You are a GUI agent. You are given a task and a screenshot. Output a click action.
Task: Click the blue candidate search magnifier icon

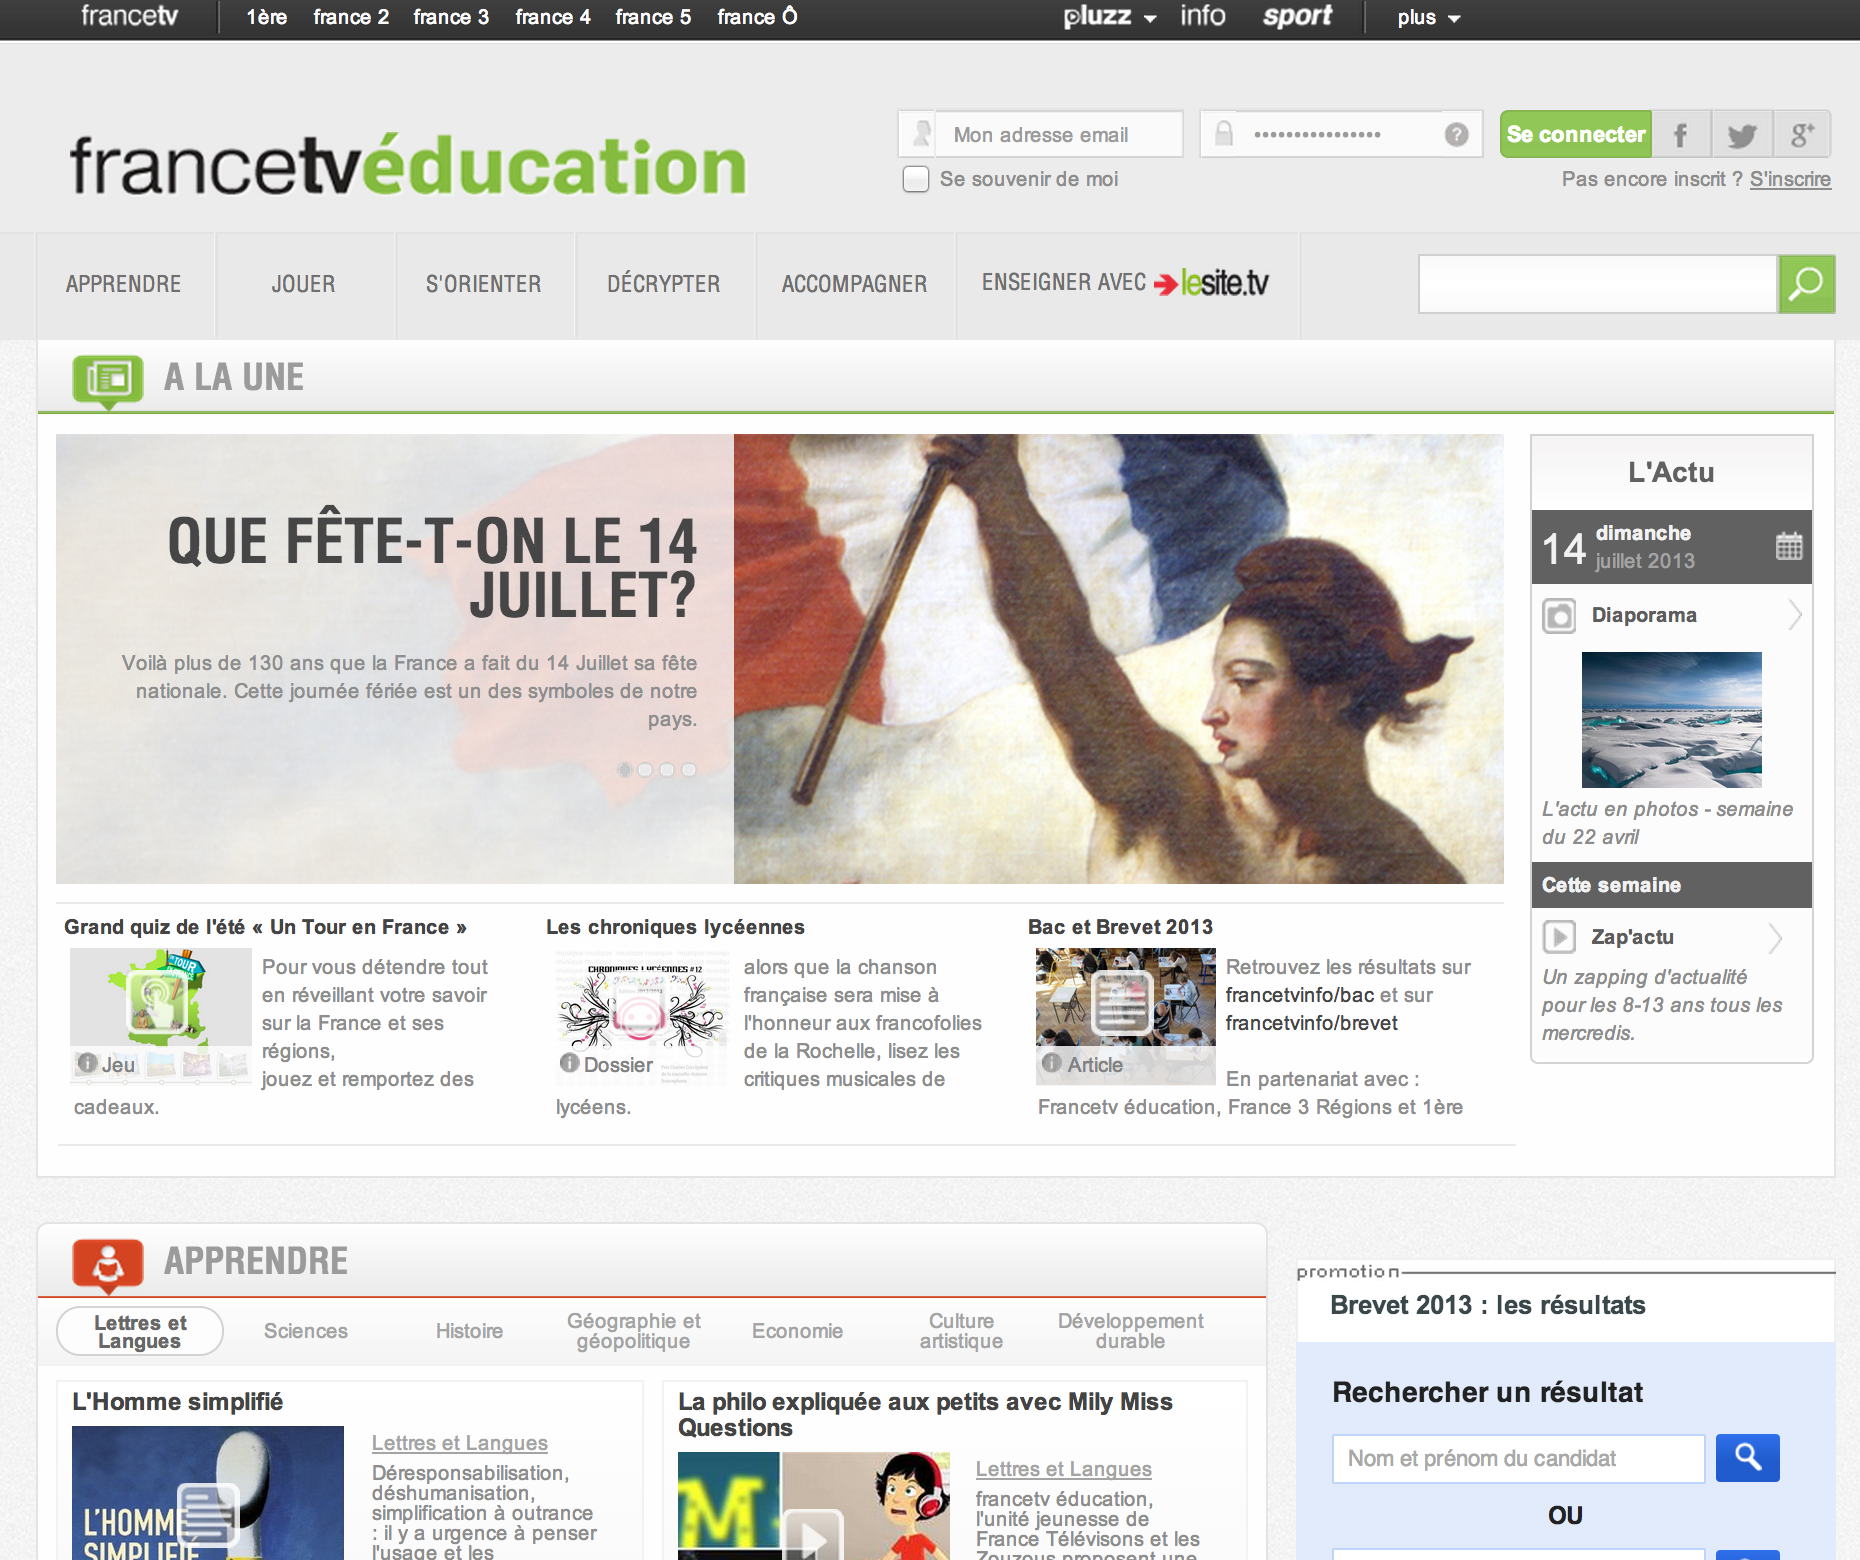(1747, 1458)
